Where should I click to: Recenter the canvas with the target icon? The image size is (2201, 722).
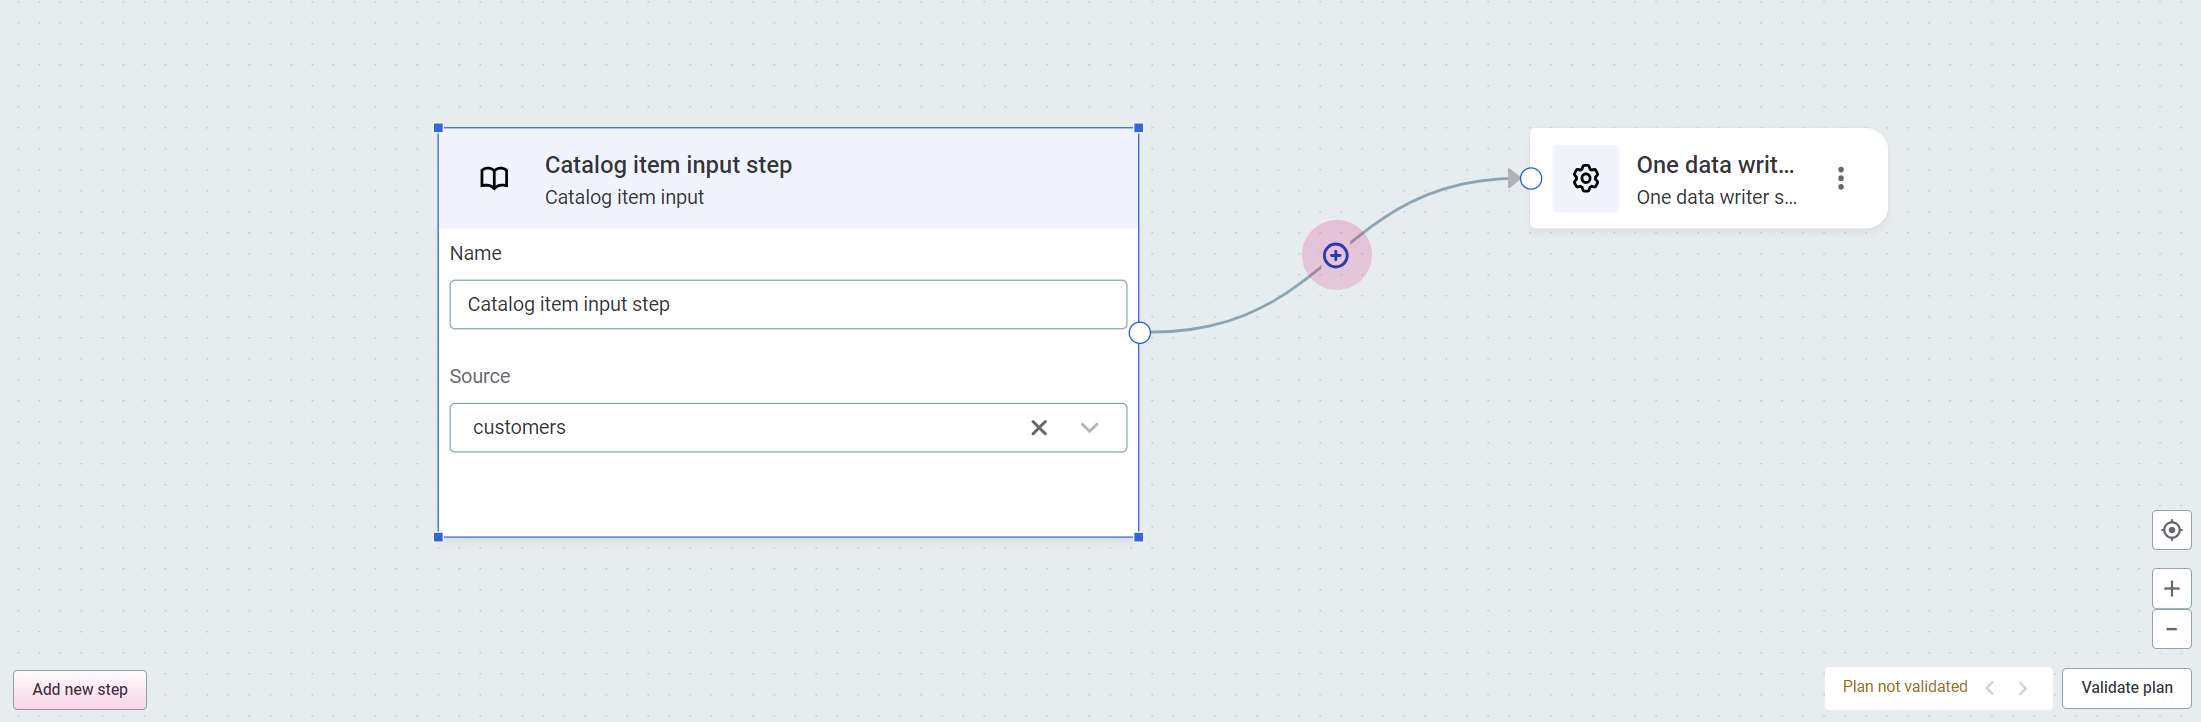click(2171, 530)
